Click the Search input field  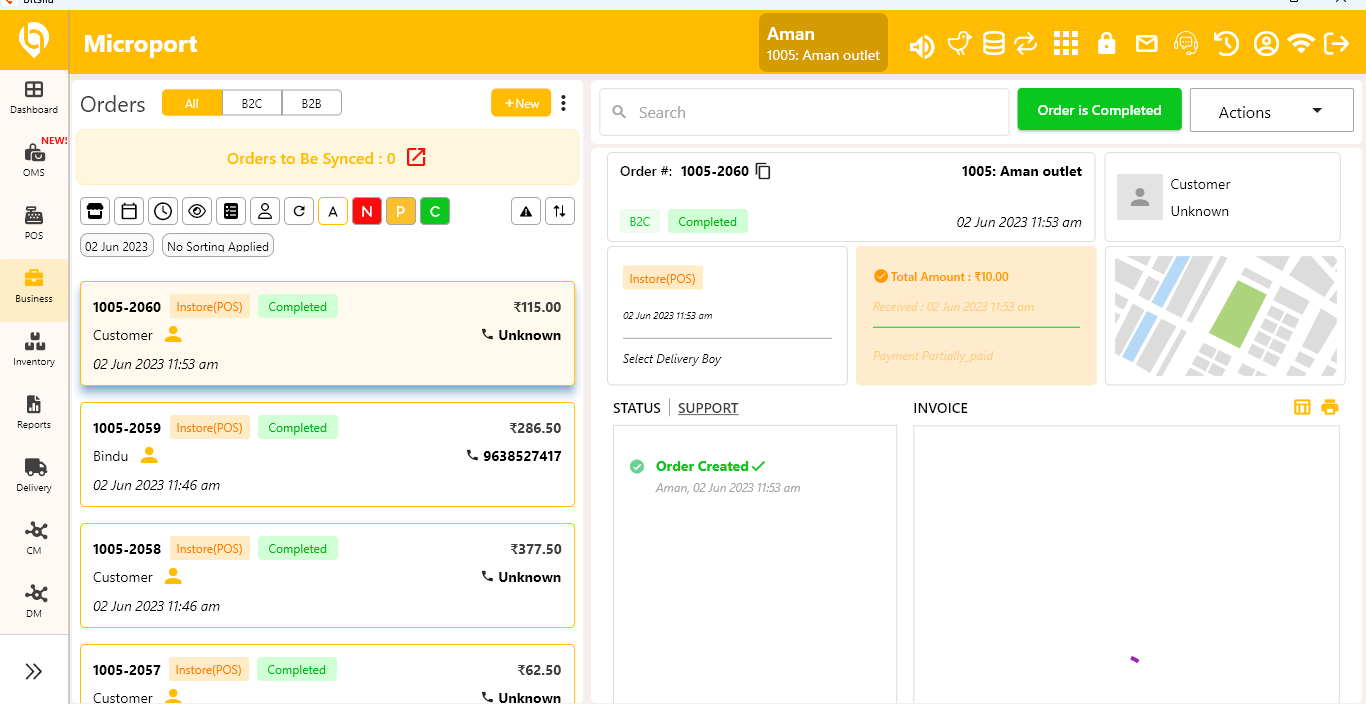804,112
